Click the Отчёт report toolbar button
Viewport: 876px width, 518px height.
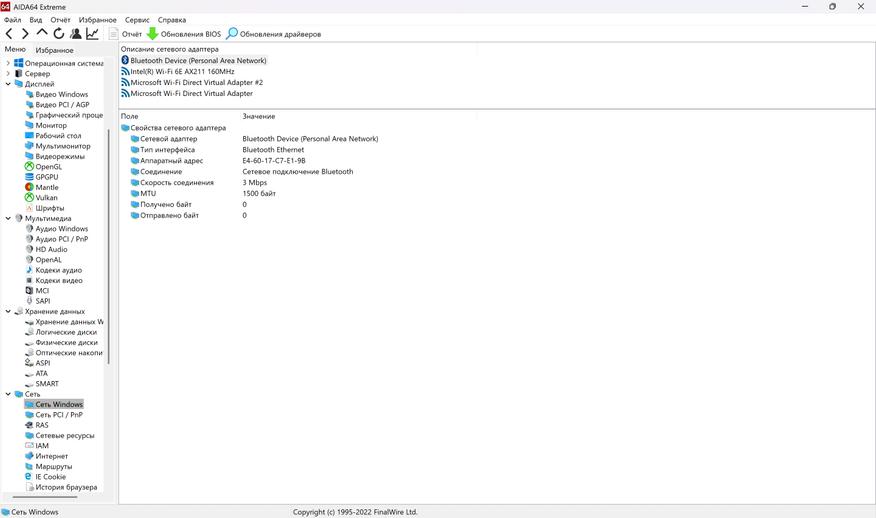126,34
